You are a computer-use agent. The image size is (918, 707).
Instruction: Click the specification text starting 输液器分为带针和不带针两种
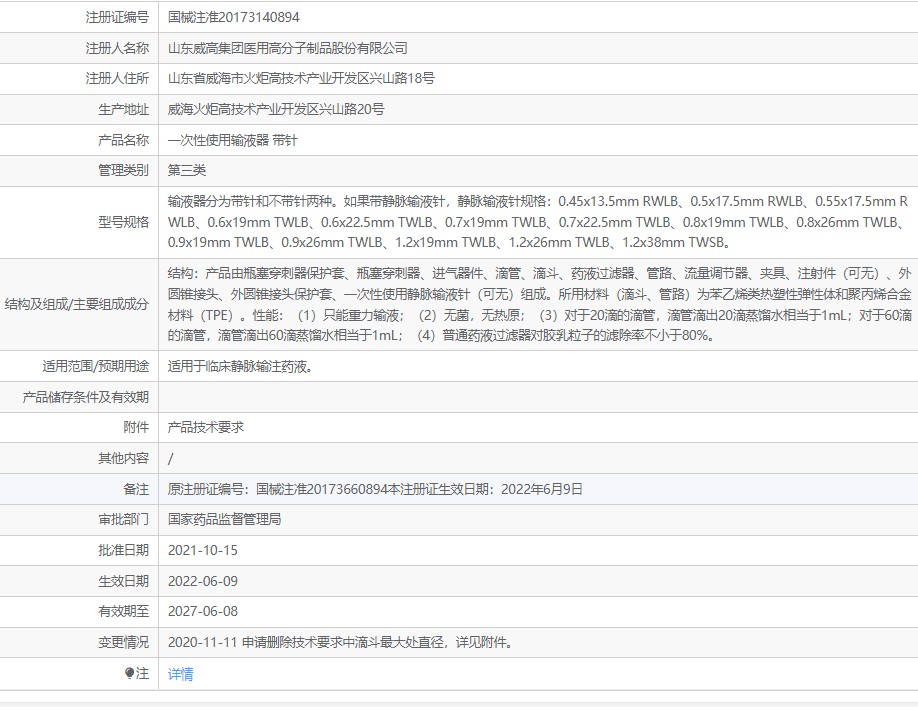pyautogui.click(x=537, y=222)
